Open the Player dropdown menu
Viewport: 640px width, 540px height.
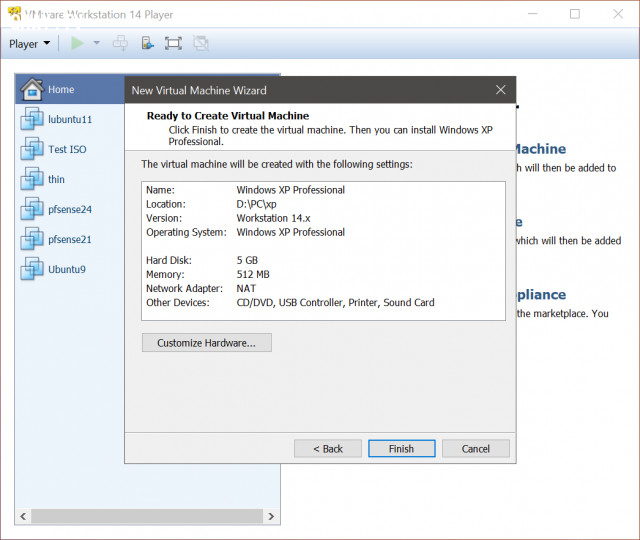click(x=29, y=44)
